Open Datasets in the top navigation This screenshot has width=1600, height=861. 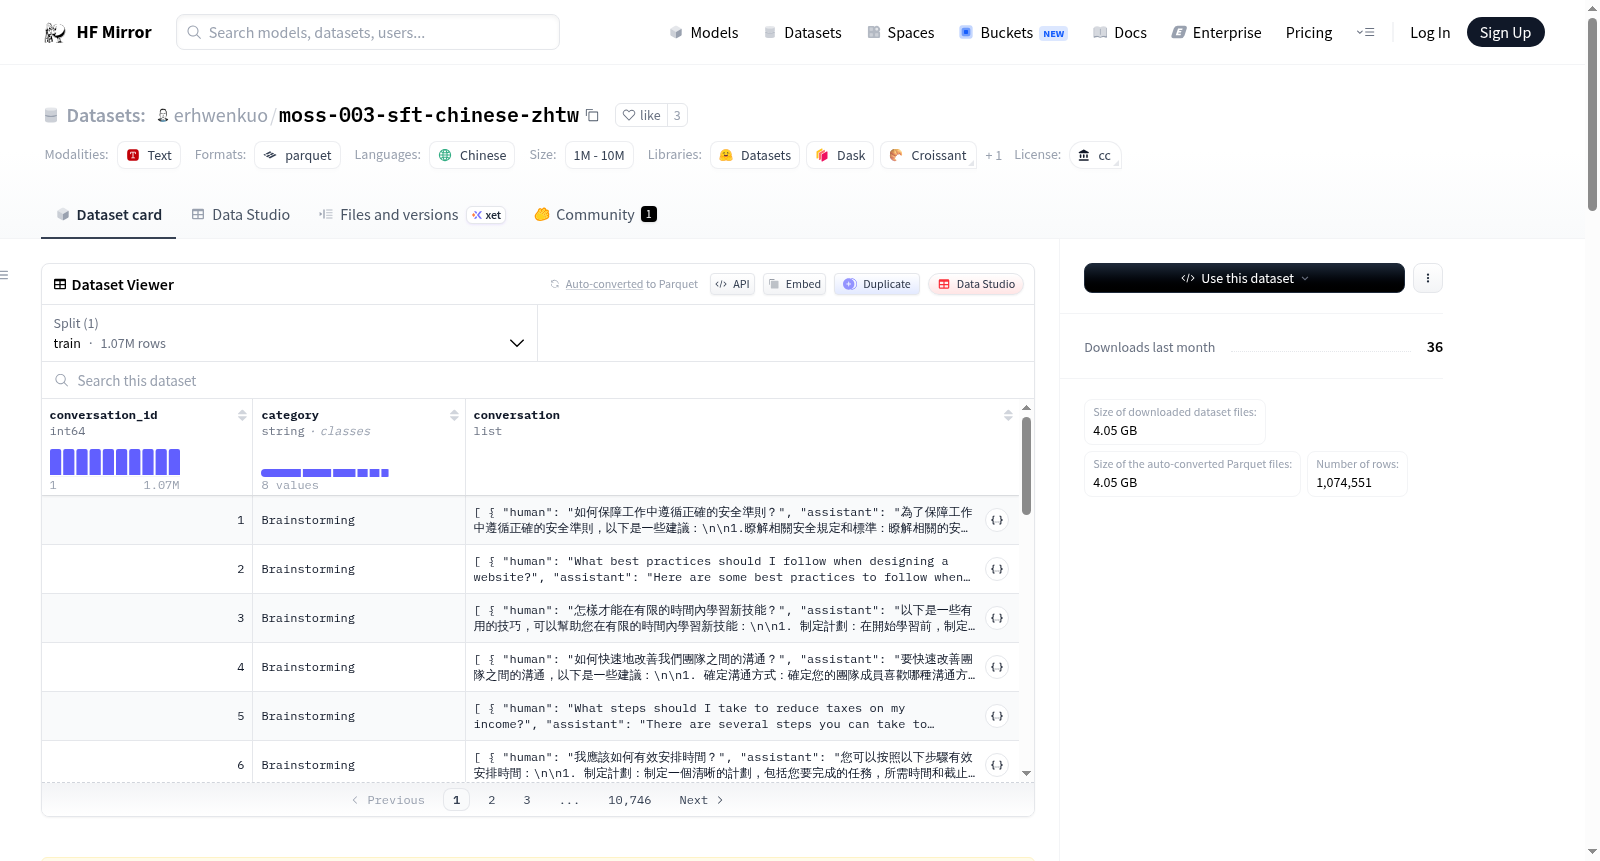(802, 32)
